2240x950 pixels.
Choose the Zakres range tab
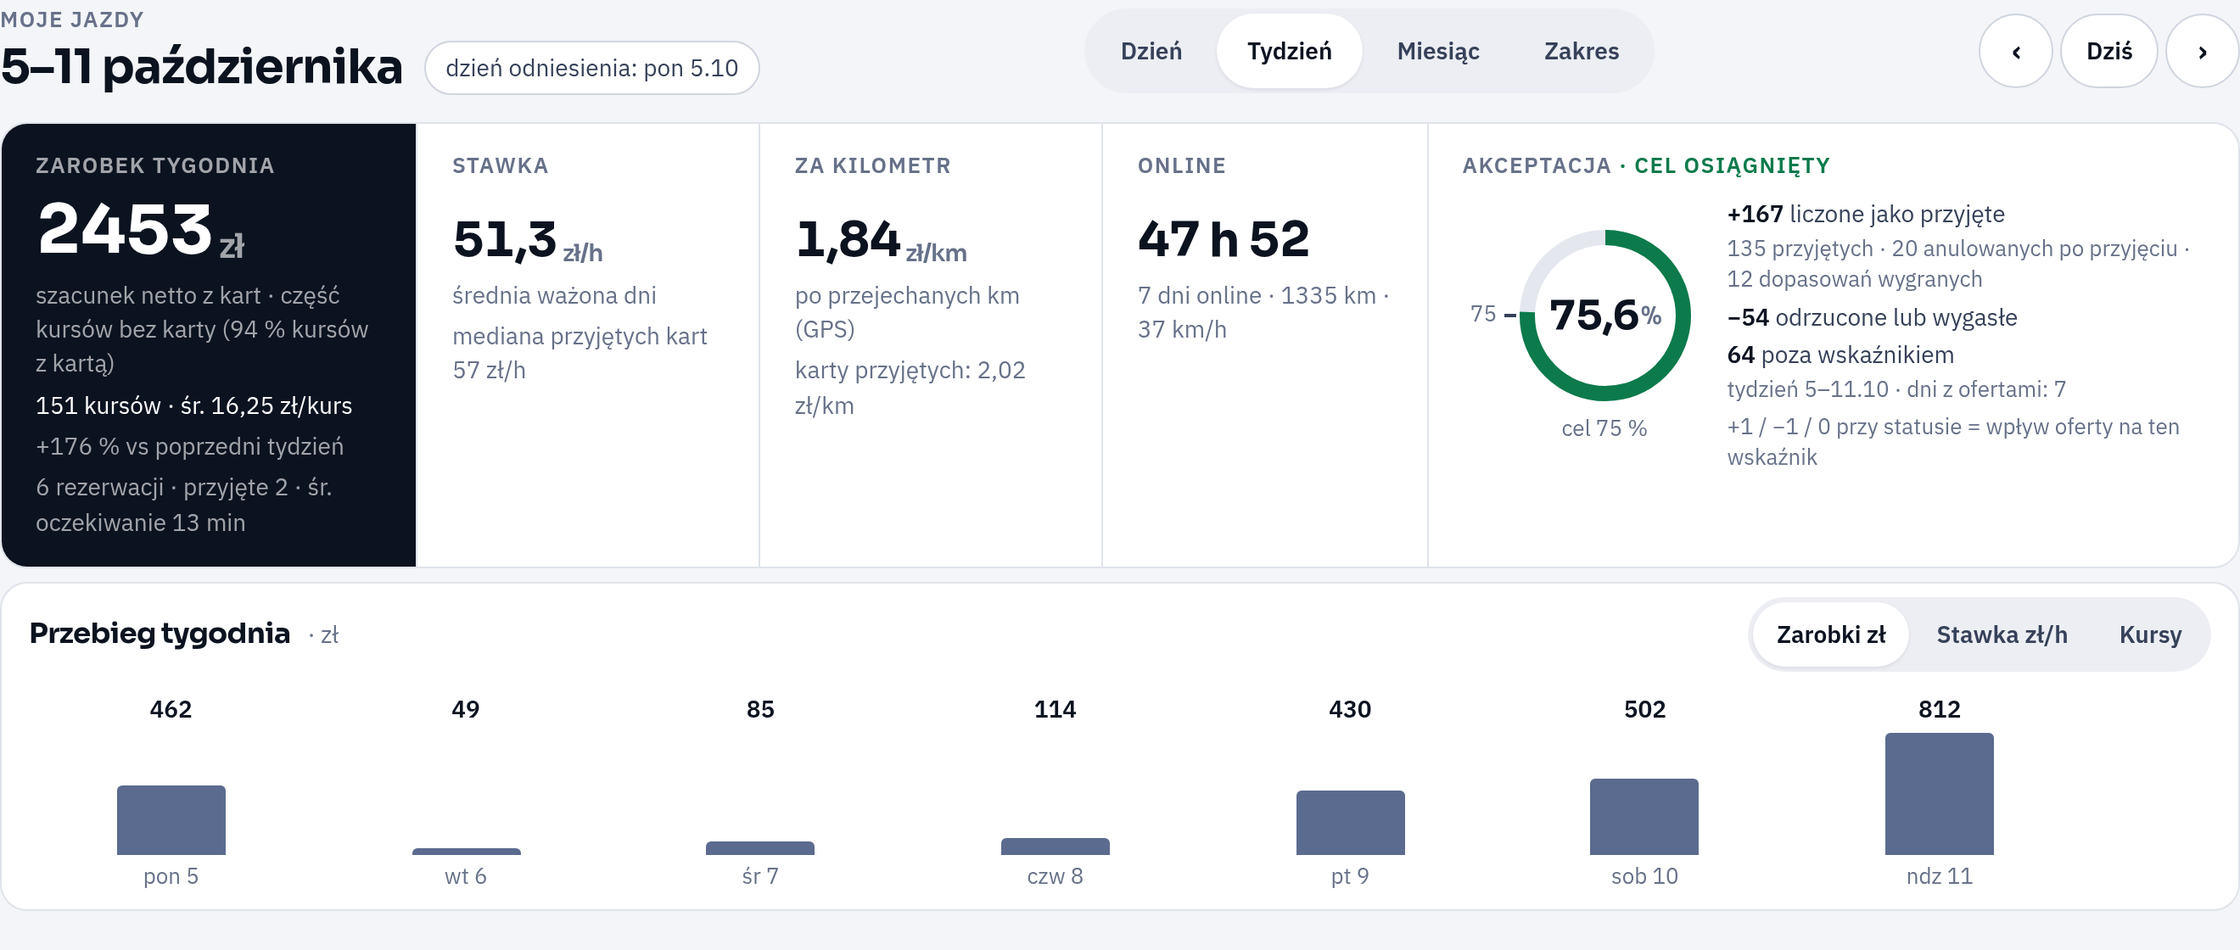tap(1581, 52)
